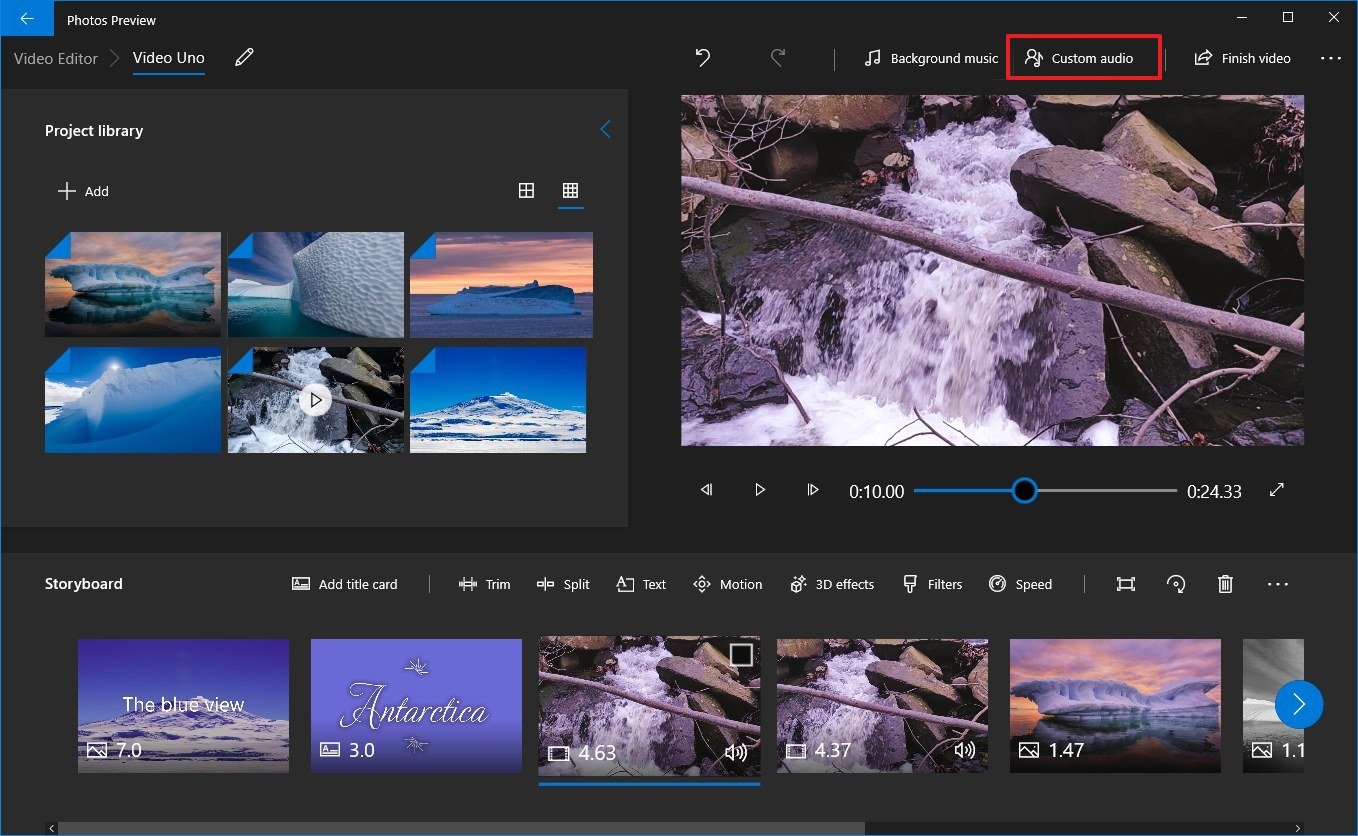Open the 3D effects tool

[831, 584]
